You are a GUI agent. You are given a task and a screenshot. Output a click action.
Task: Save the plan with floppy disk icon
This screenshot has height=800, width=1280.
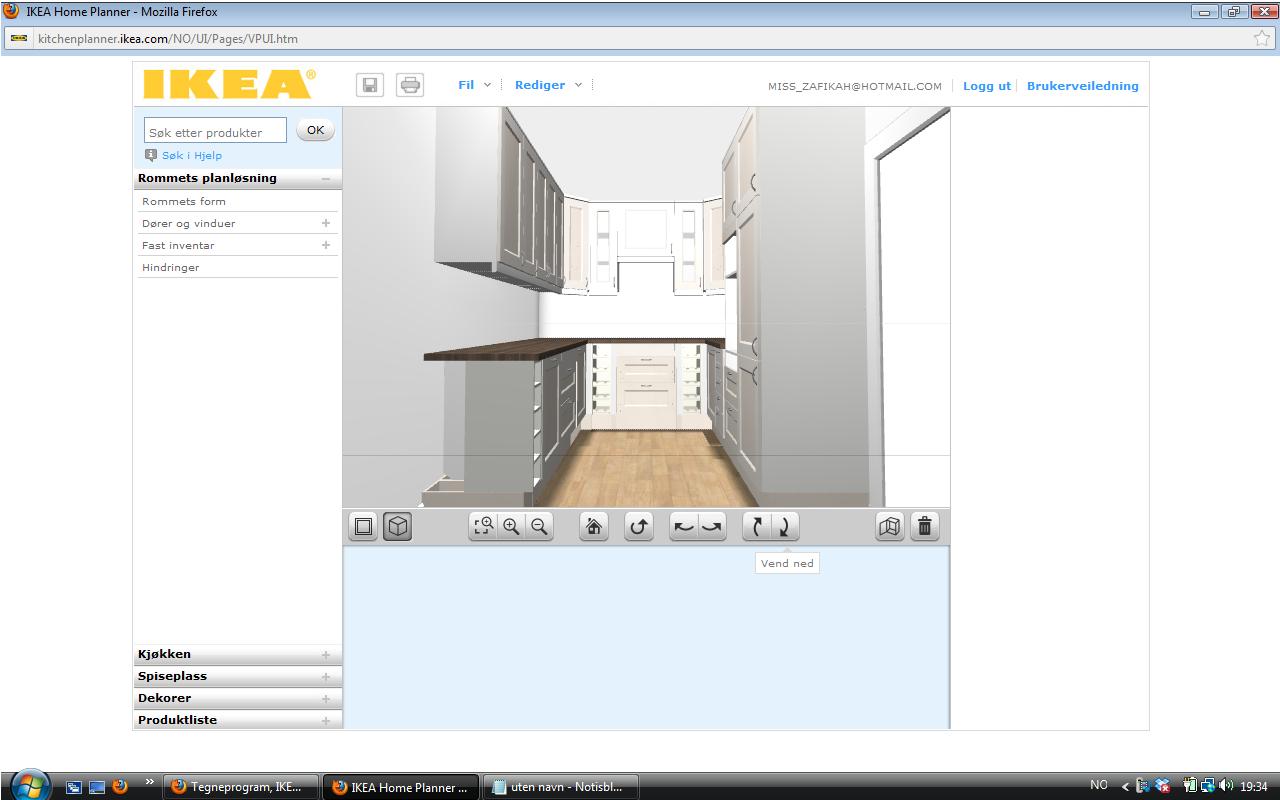[370, 85]
